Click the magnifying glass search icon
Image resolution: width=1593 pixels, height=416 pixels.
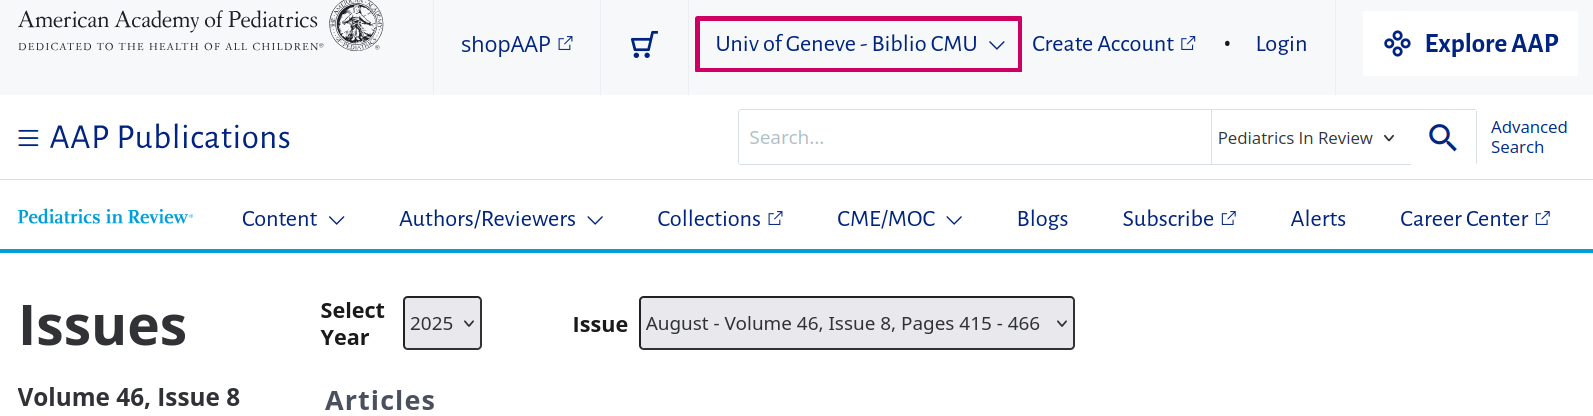(x=1442, y=137)
